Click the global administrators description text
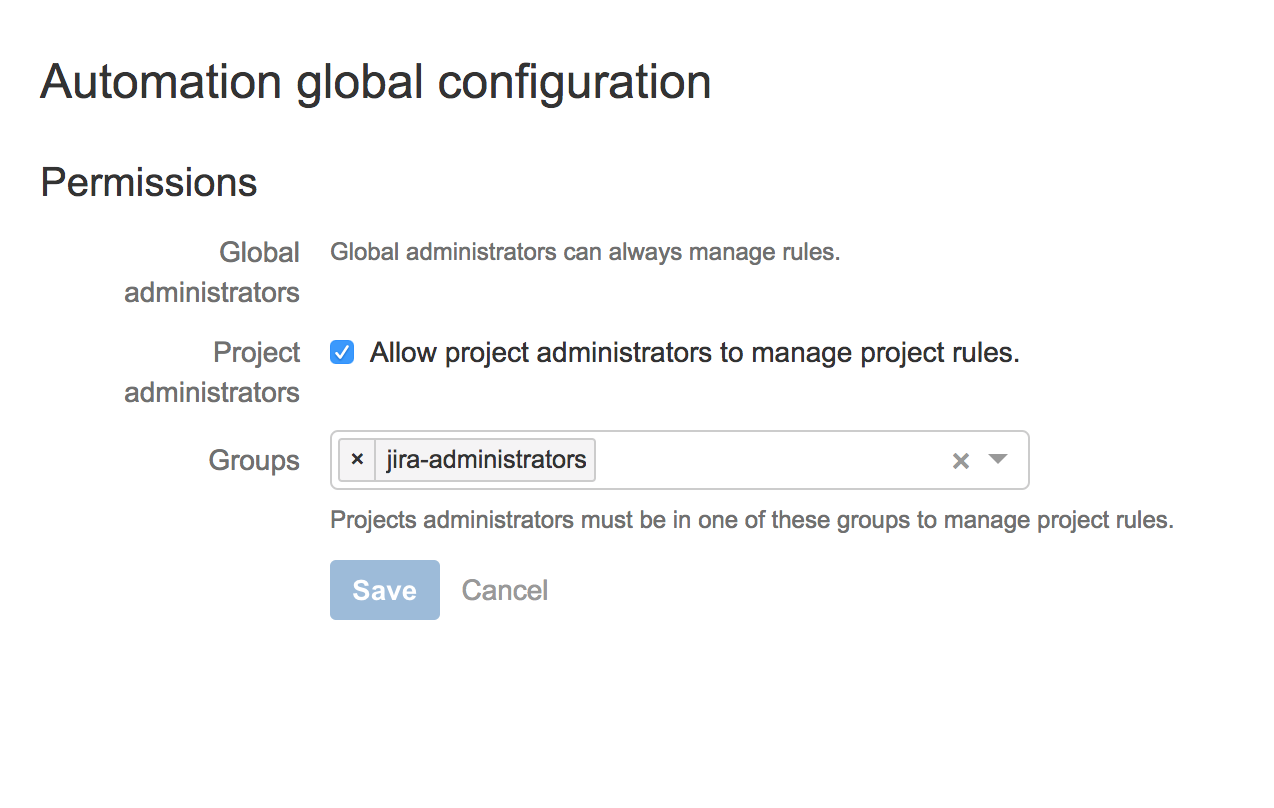 585,252
